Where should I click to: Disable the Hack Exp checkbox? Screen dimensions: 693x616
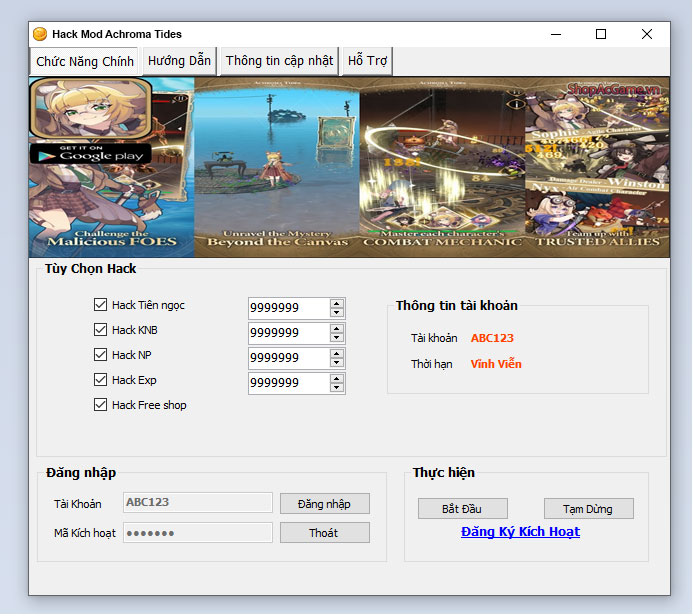point(100,380)
